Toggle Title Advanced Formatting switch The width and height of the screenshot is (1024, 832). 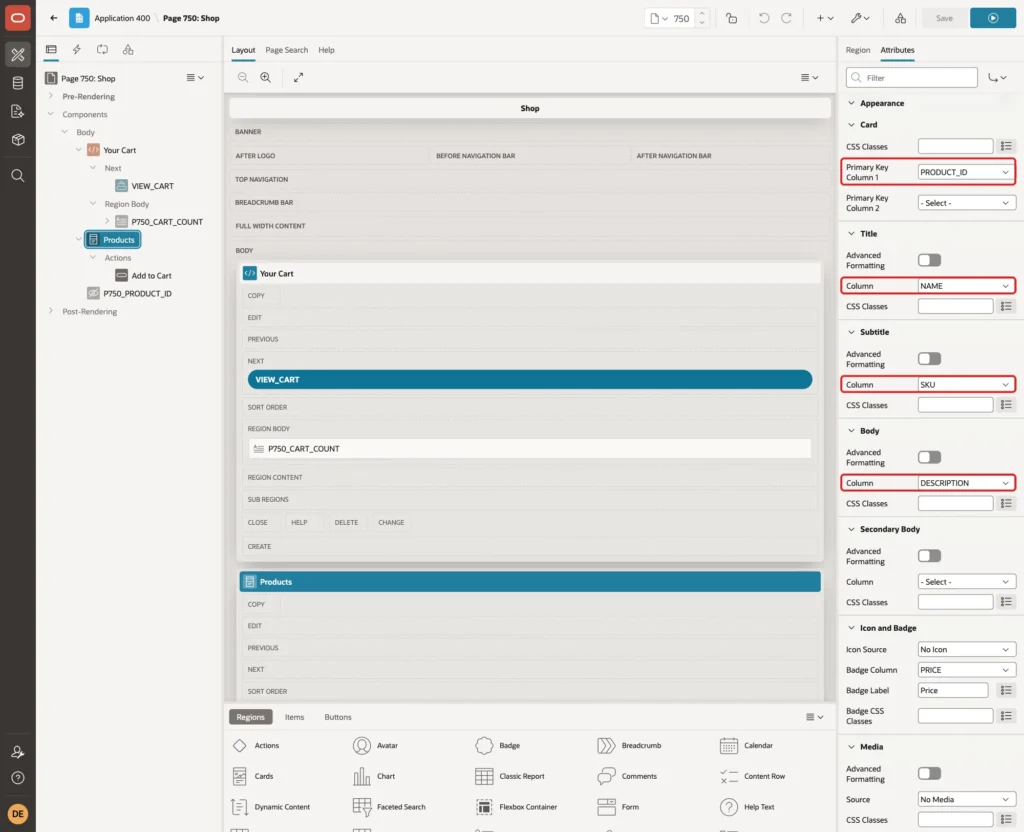point(929,260)
